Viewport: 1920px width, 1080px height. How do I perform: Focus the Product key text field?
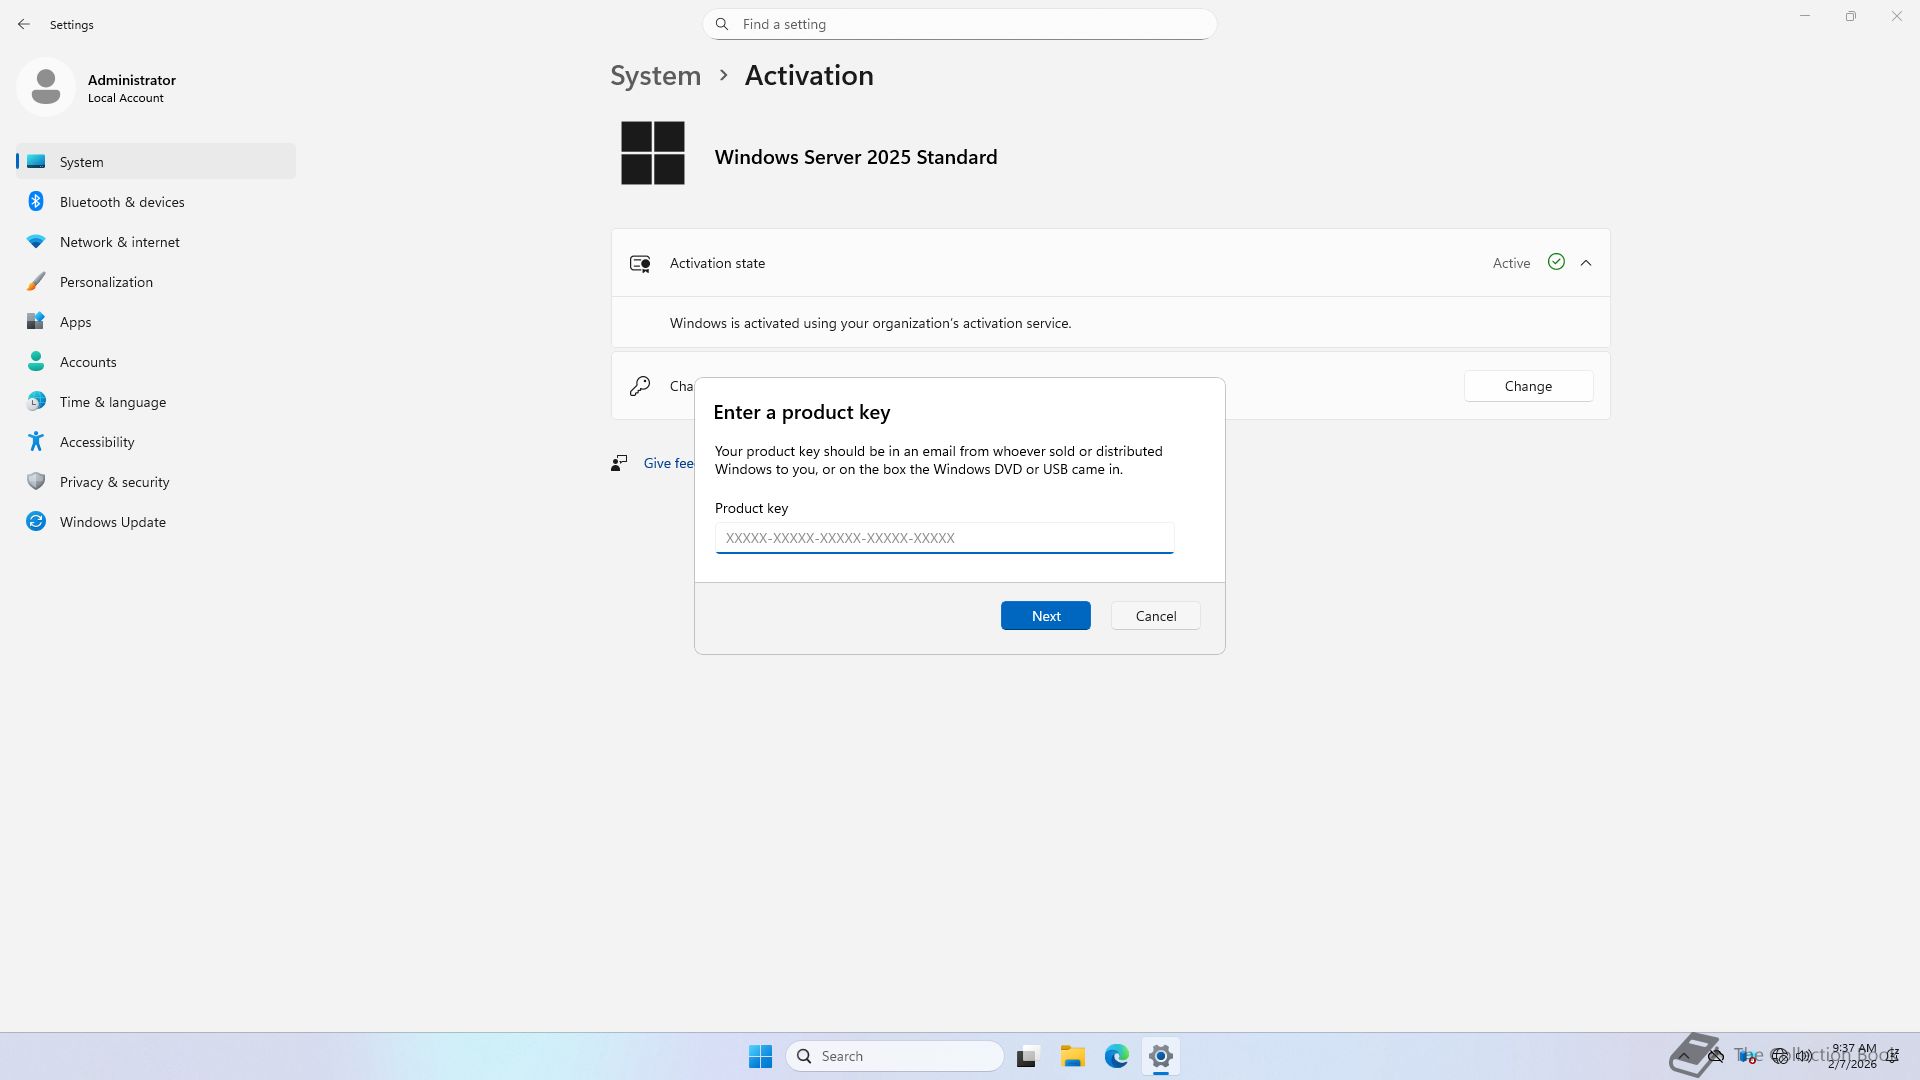pos(944,538)
